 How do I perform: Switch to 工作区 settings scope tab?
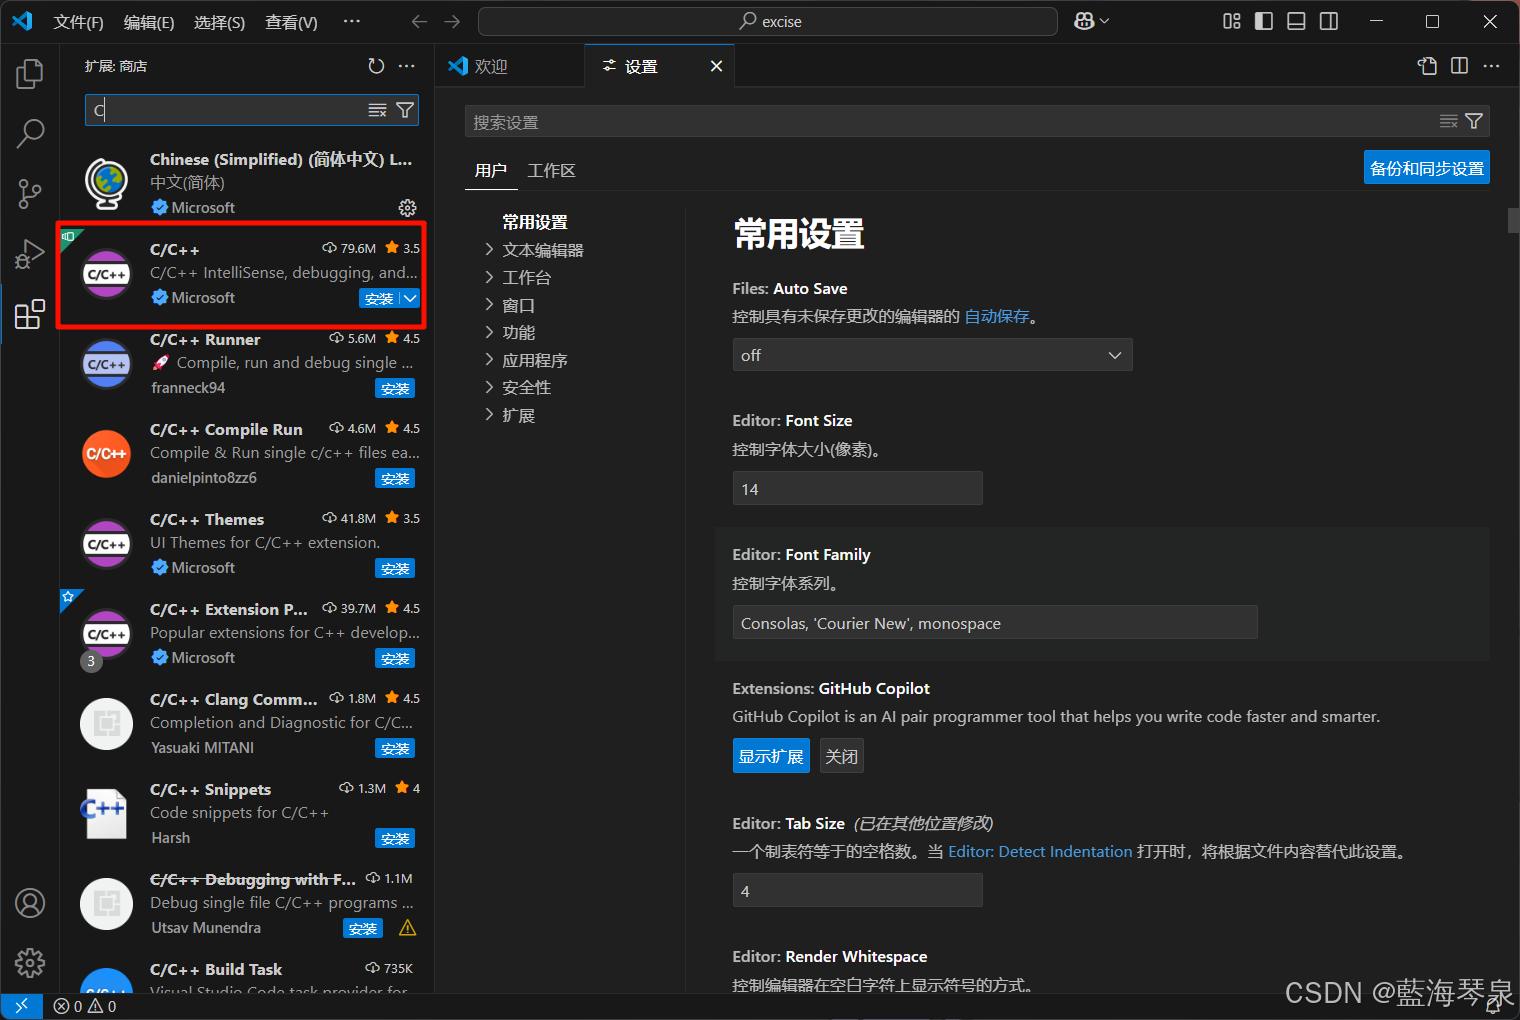(x=551, y=170)
